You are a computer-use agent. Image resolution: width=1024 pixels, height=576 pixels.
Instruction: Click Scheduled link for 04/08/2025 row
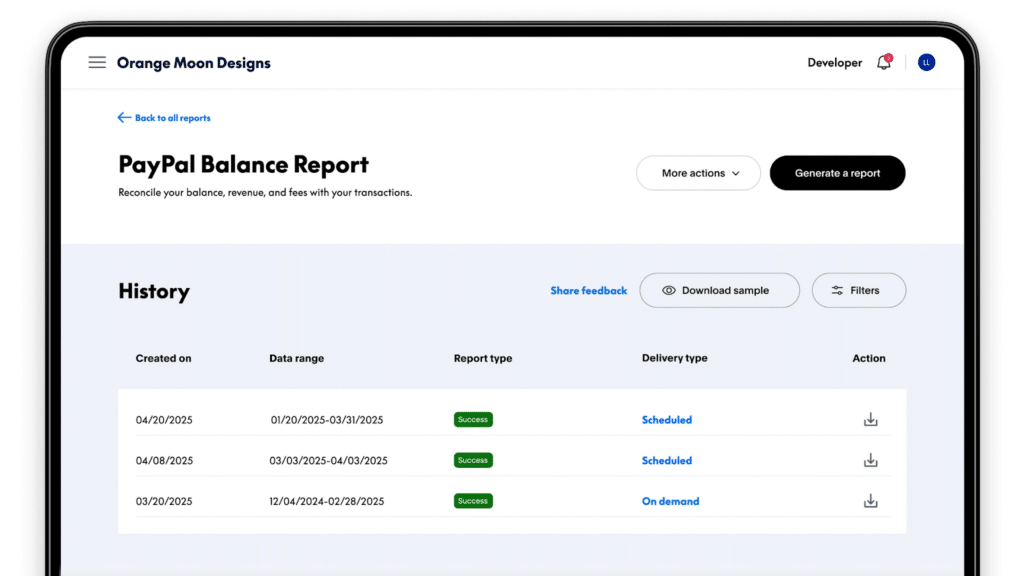667,460
